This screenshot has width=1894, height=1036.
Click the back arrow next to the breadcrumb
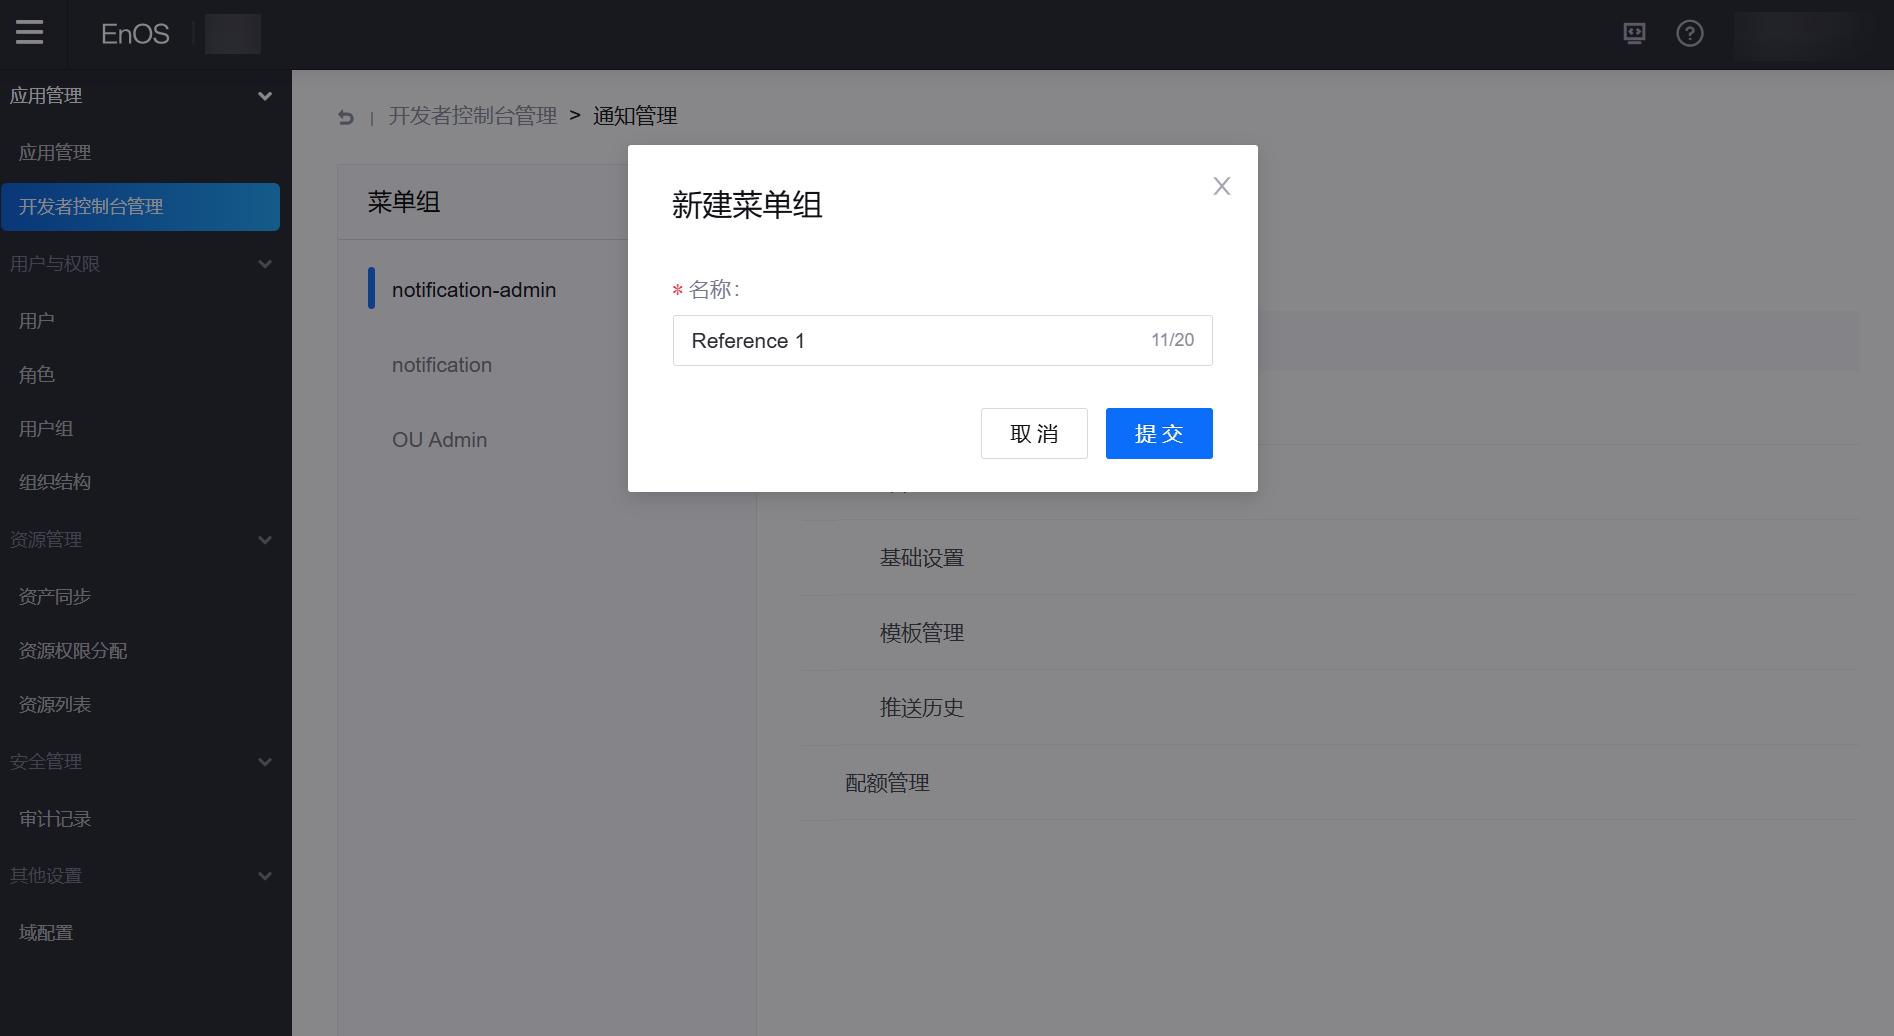pyautogui.click(x=345, y=117)
